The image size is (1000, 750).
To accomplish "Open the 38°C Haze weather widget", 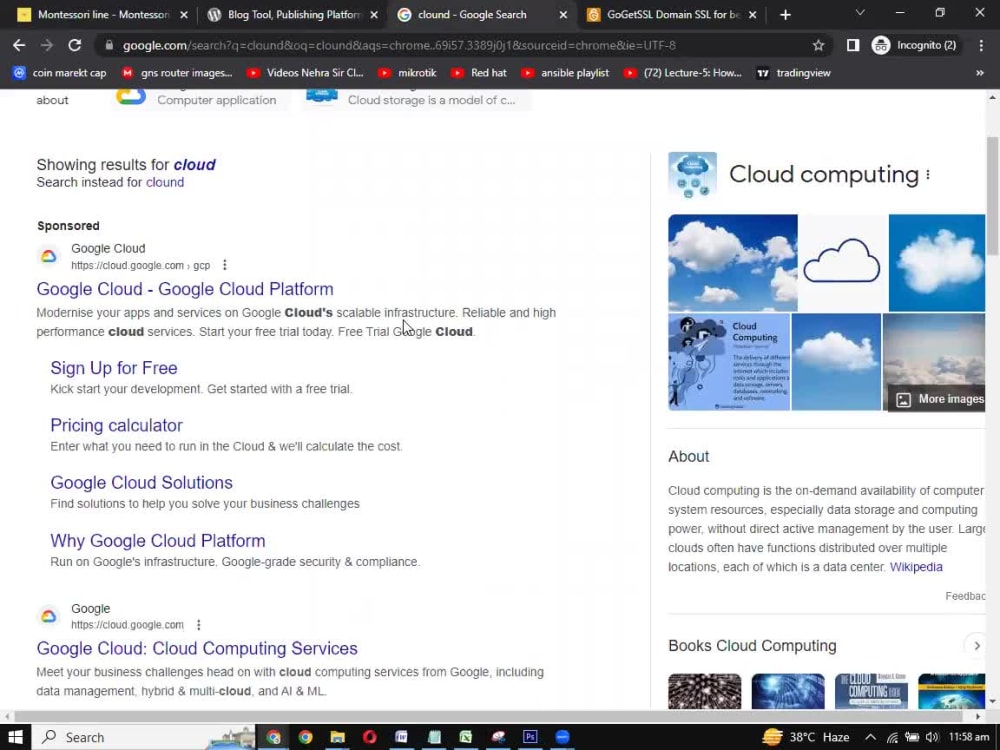I will coord(805,737).
